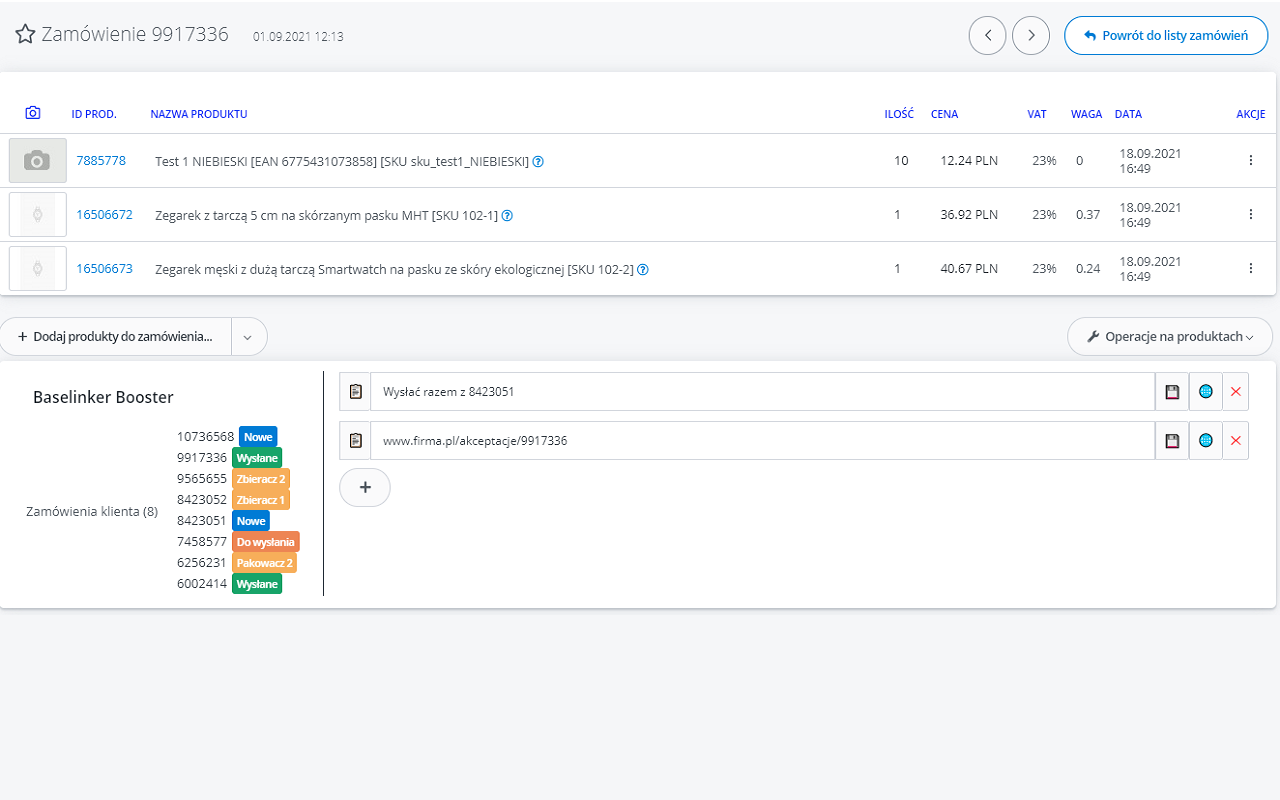Click the camera icon in the product table header
Screen dimensions: 1280x800
tap(33, 113)
